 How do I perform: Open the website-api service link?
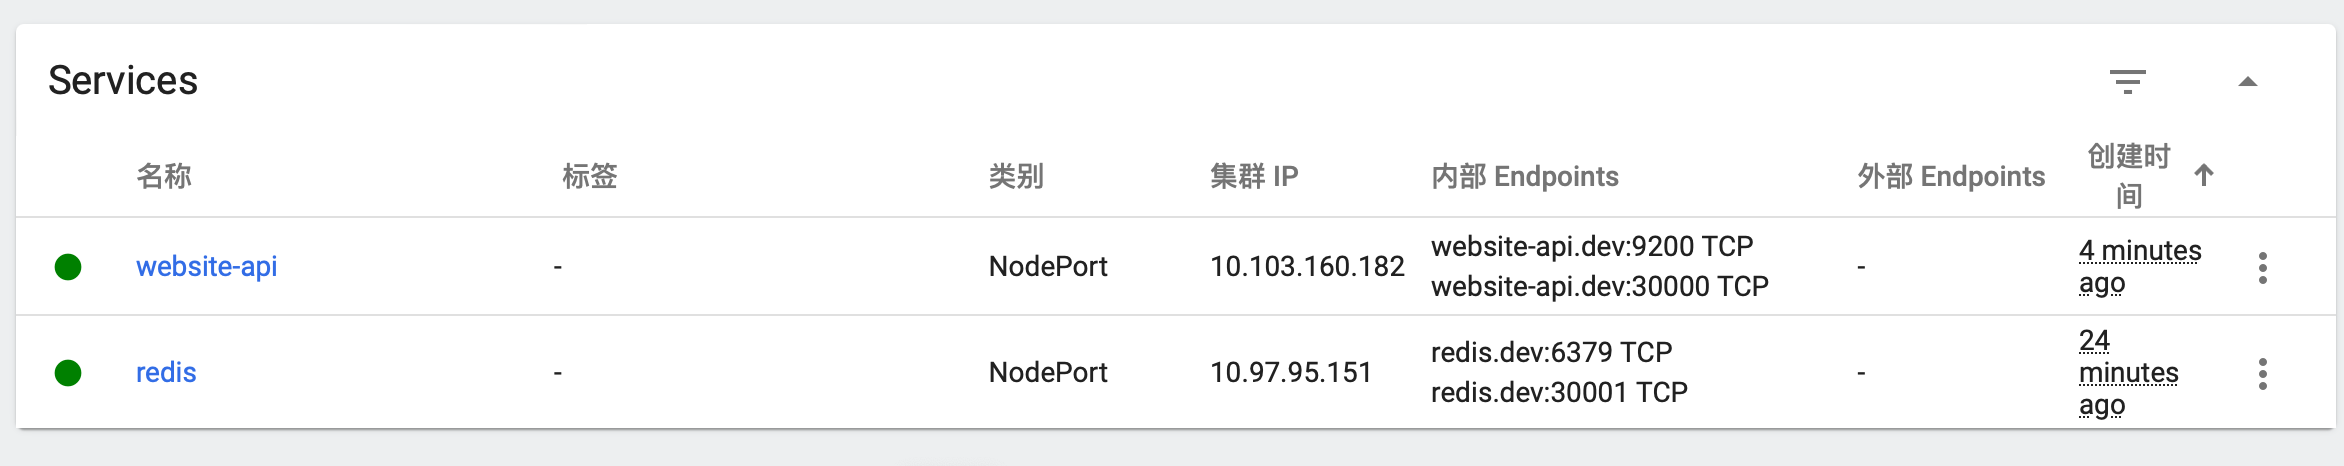206,267
